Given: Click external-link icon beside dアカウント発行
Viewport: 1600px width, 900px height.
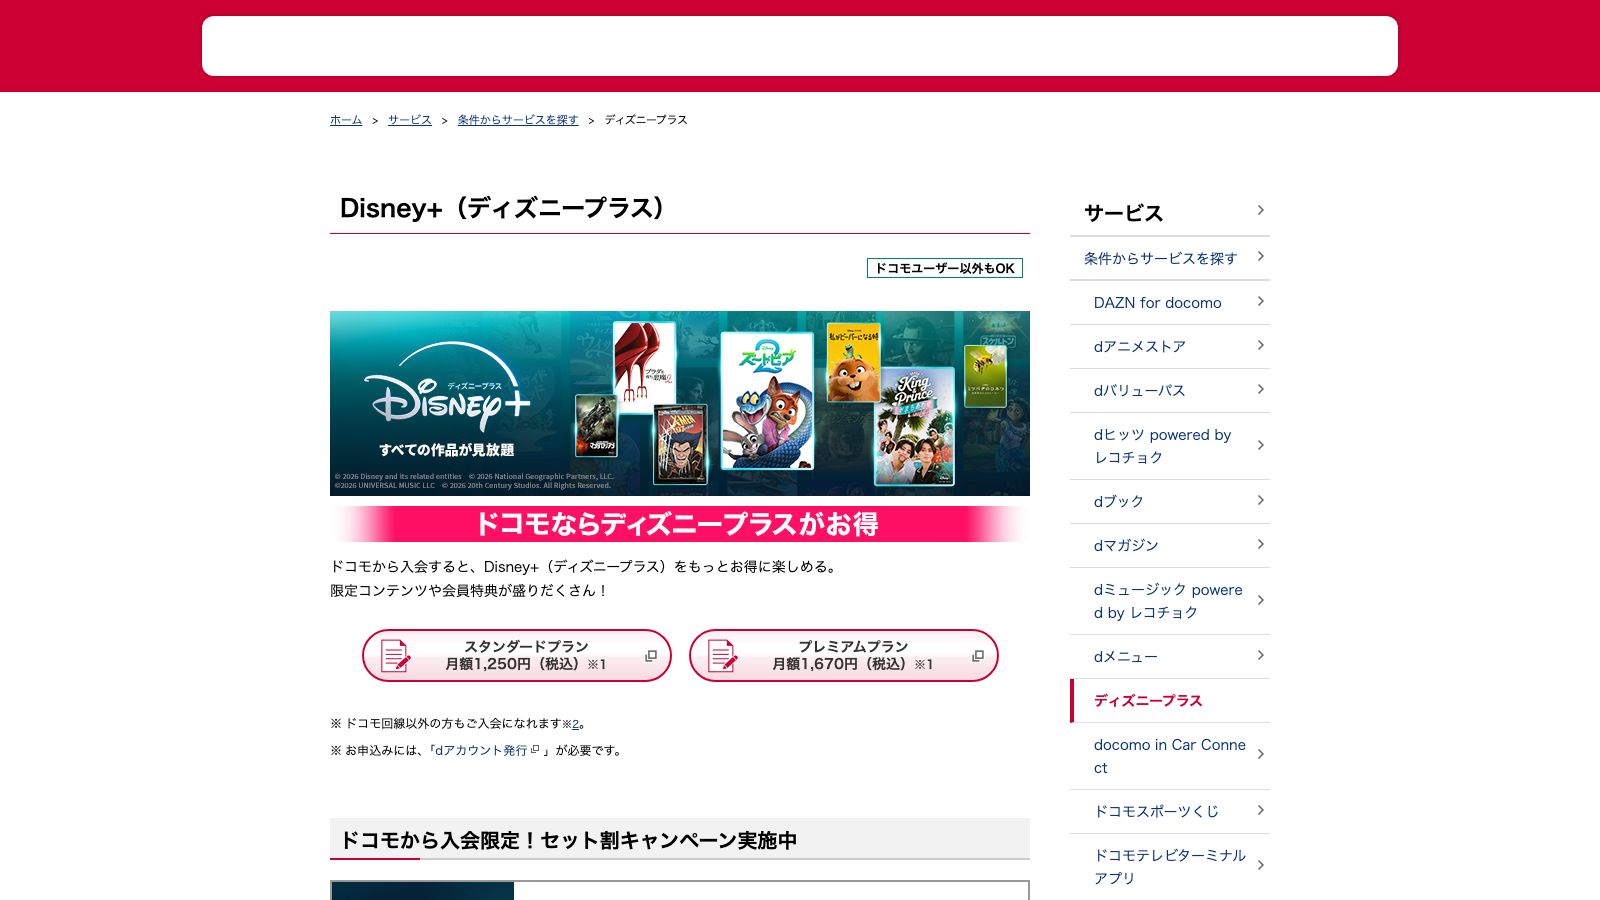Looking at the screenshot, I should [535, 749].
